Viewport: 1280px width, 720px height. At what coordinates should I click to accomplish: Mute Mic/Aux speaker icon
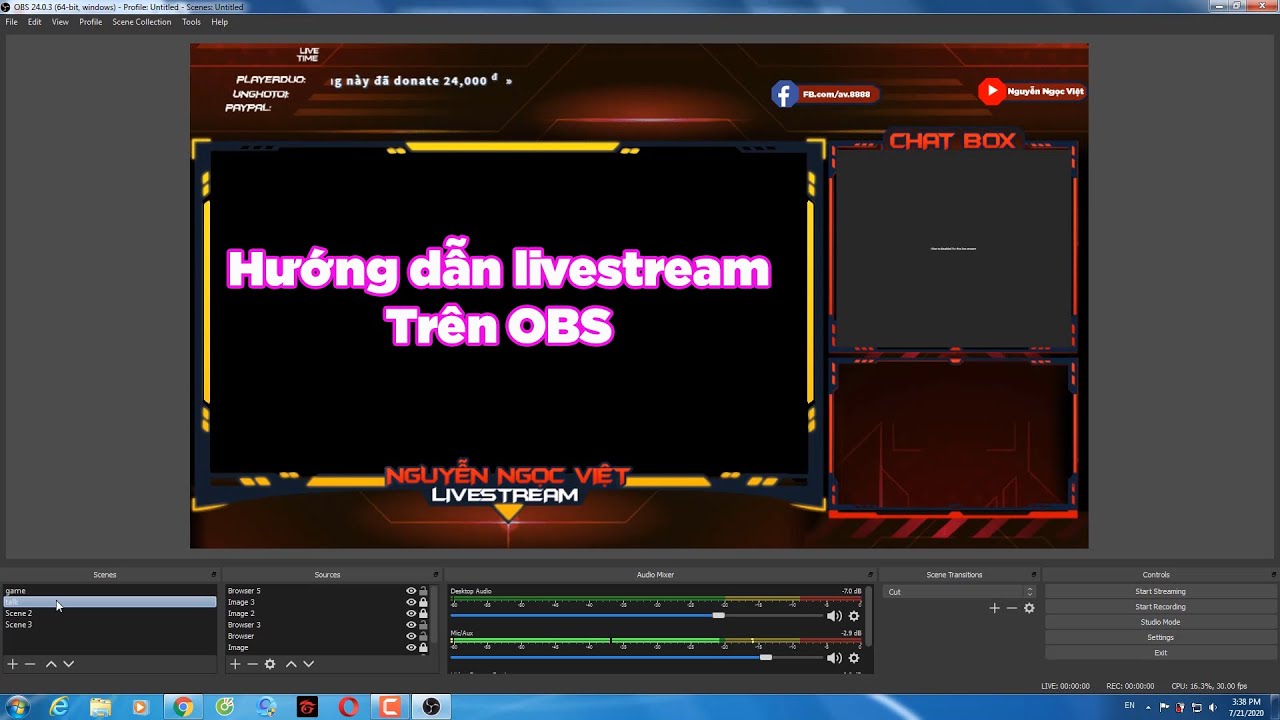point(834,658)
